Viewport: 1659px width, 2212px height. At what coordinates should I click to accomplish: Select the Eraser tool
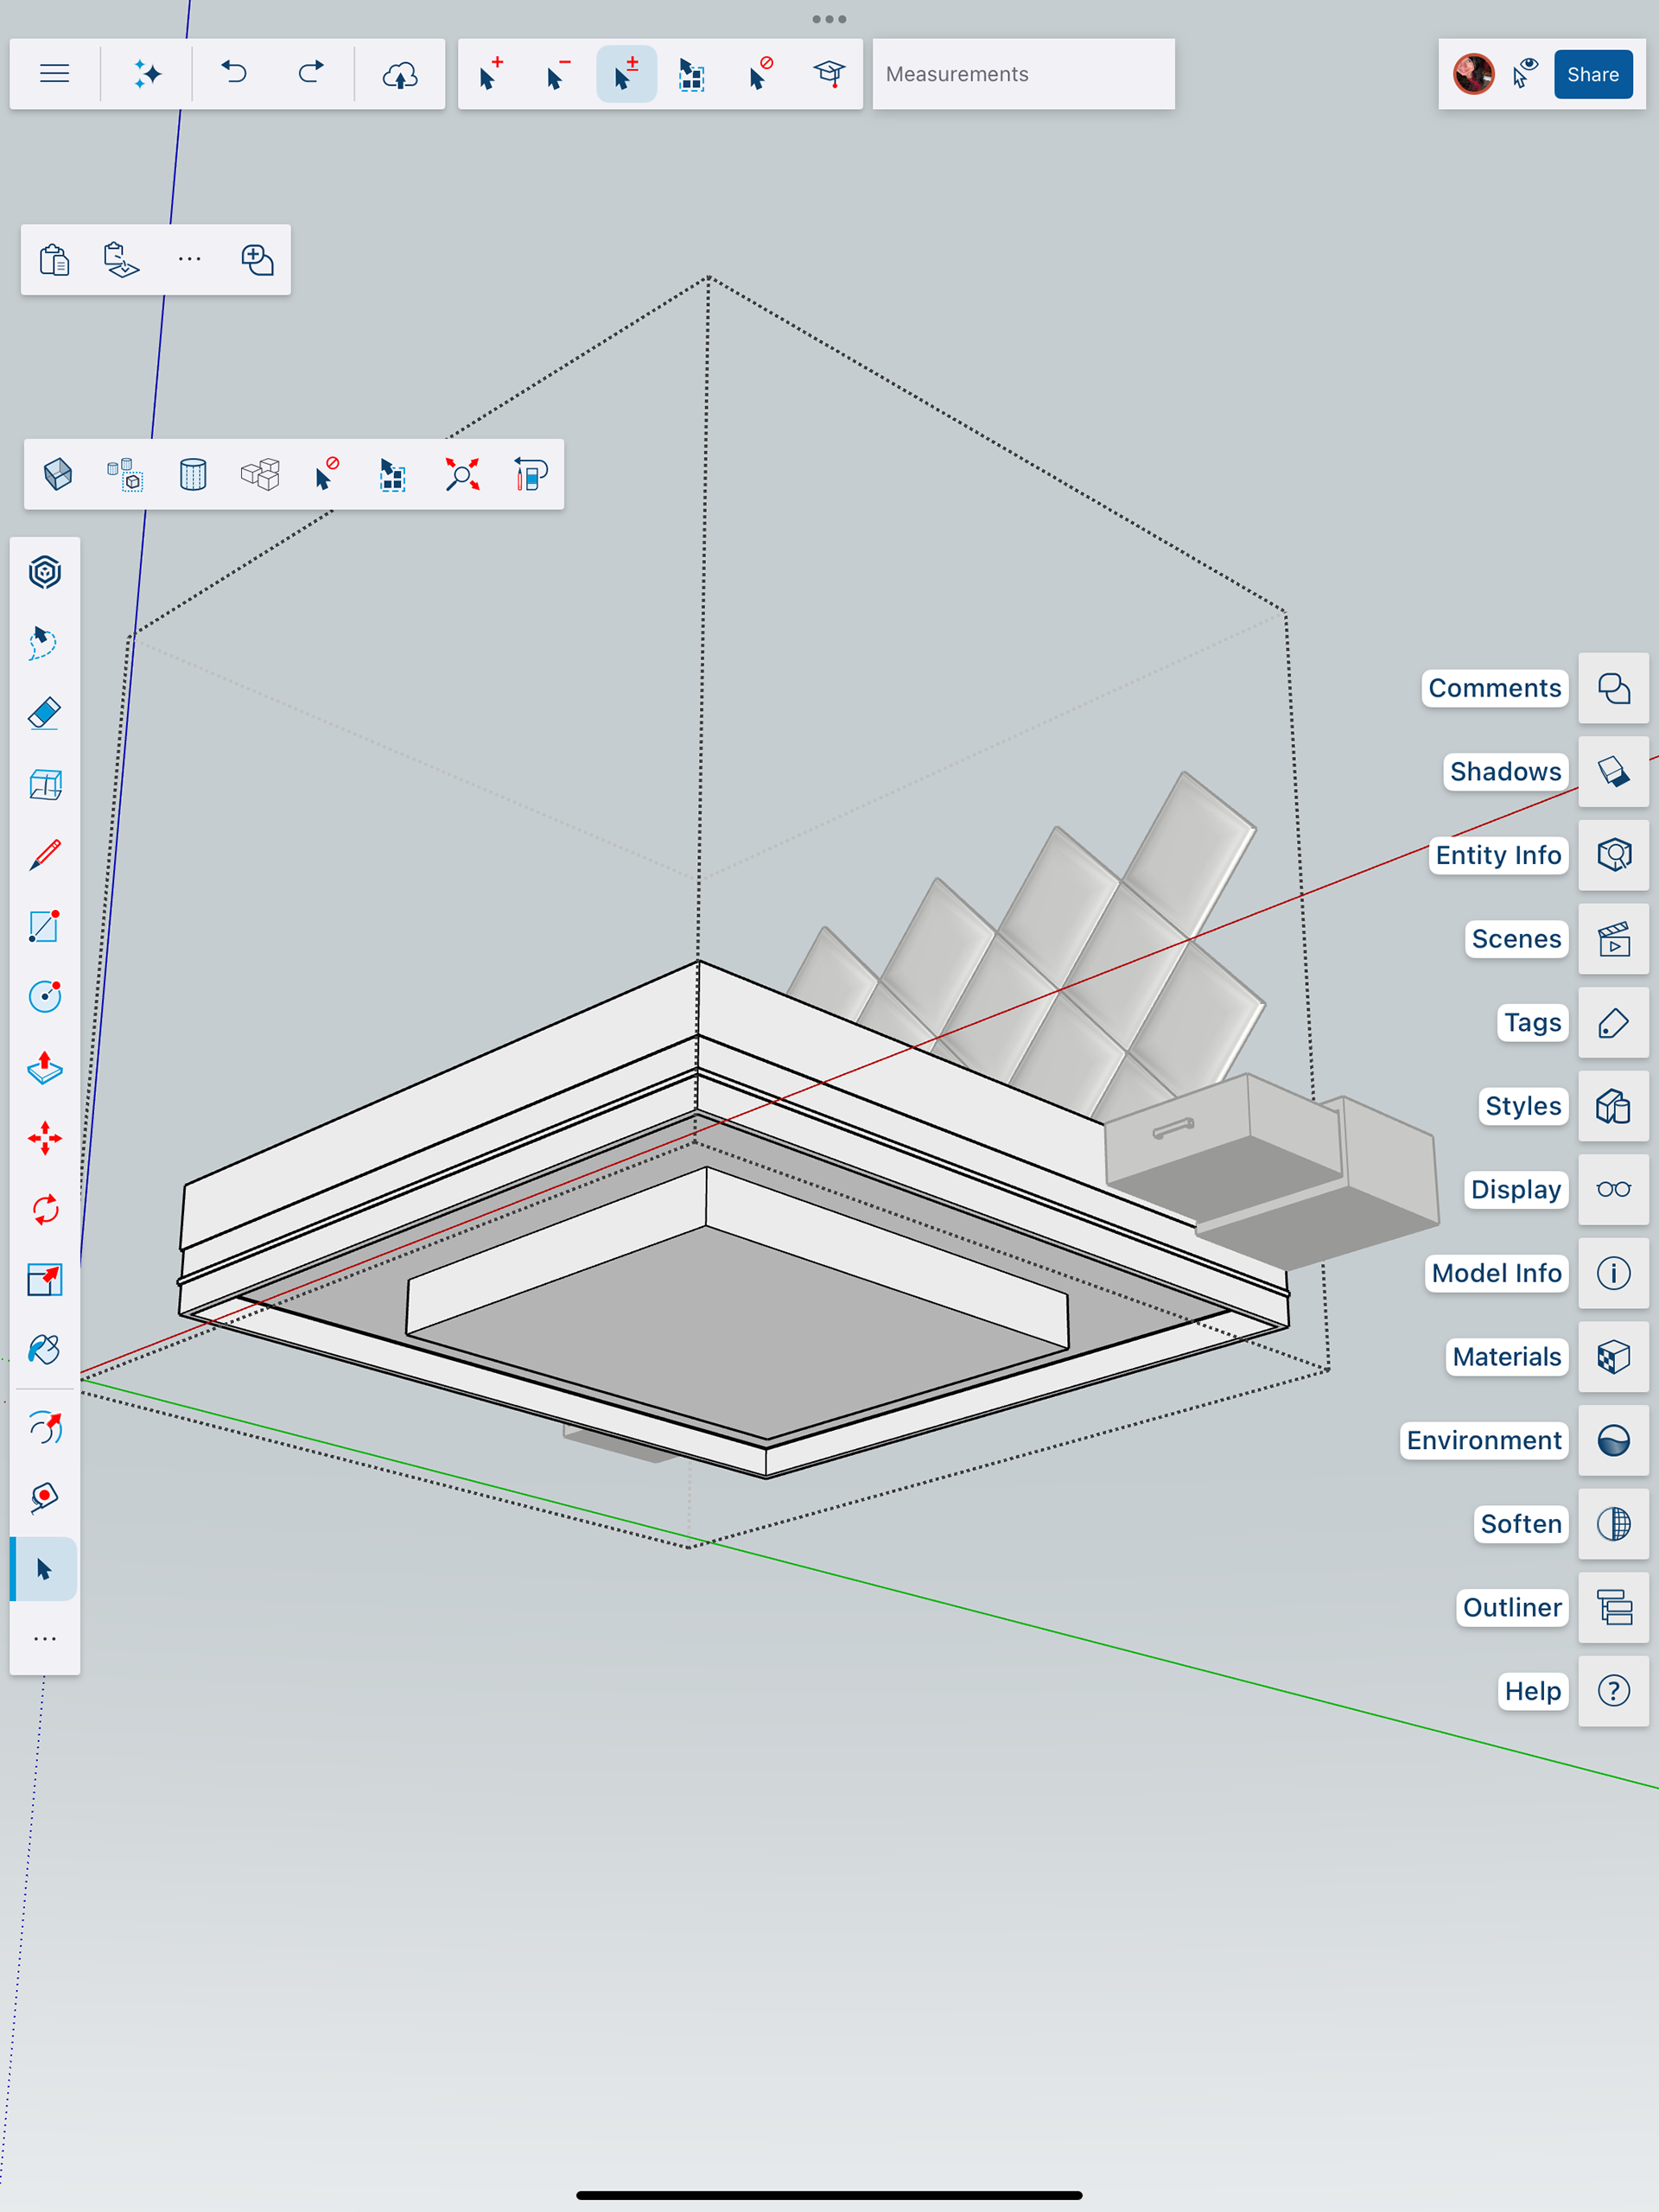tap(45, 714)
